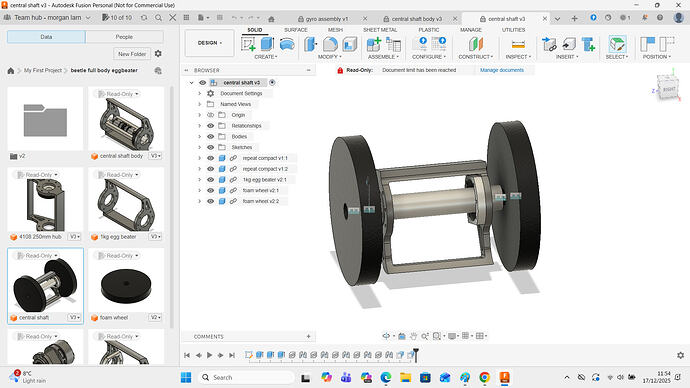Select the Inspect measure tool
The image size is (690, 388).
click(x=518, y=44)
